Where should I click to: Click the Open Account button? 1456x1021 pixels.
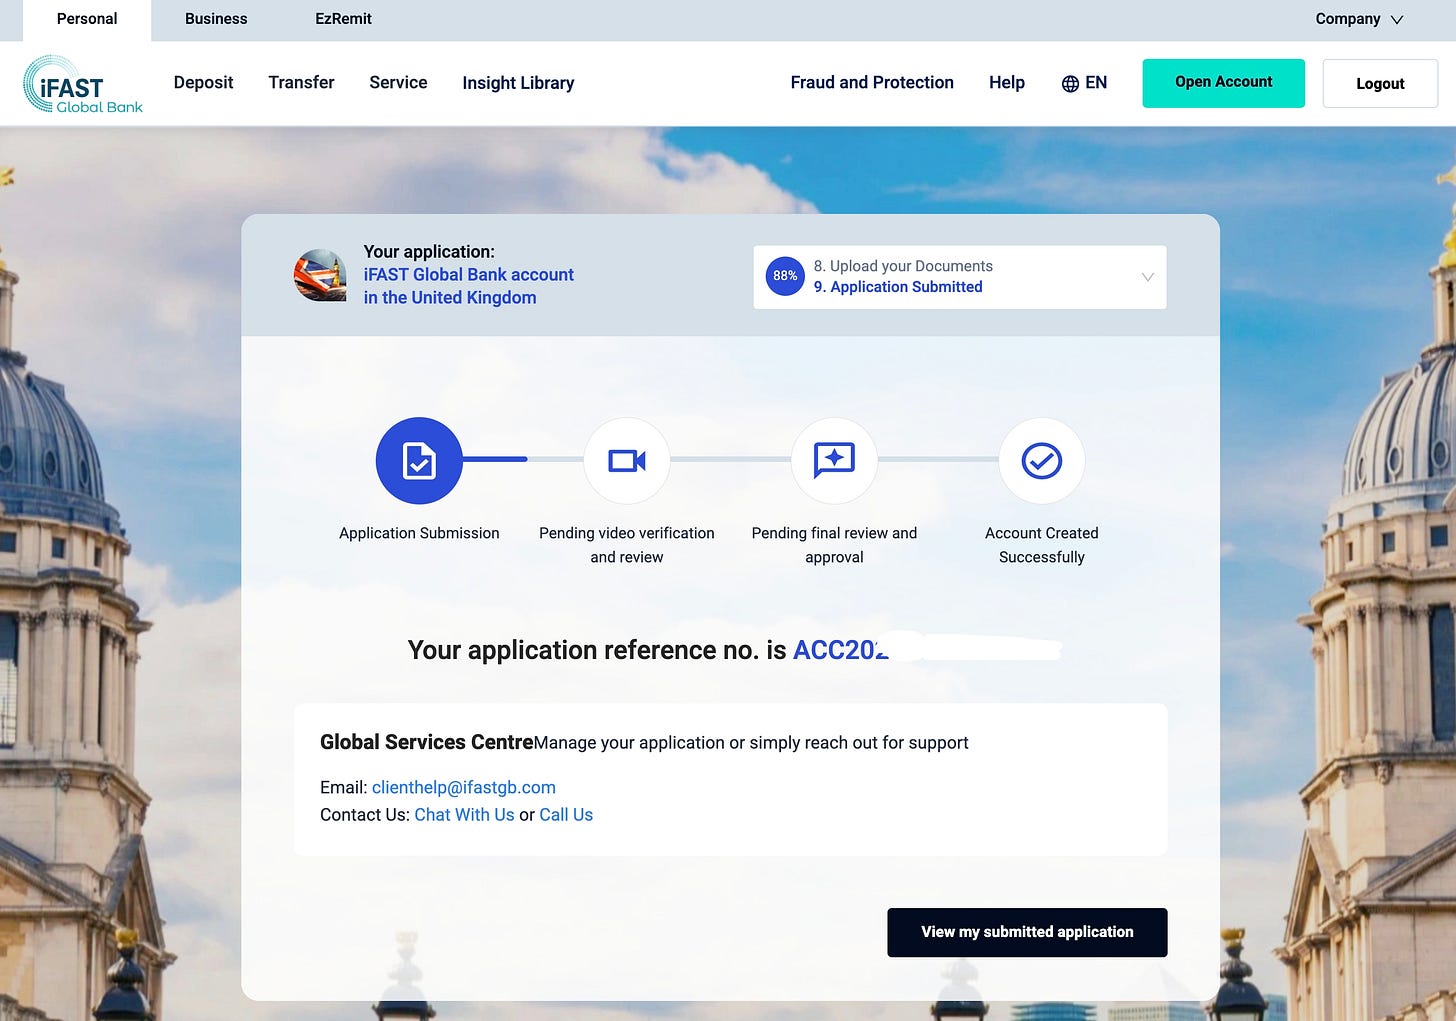pos(1223,83)
